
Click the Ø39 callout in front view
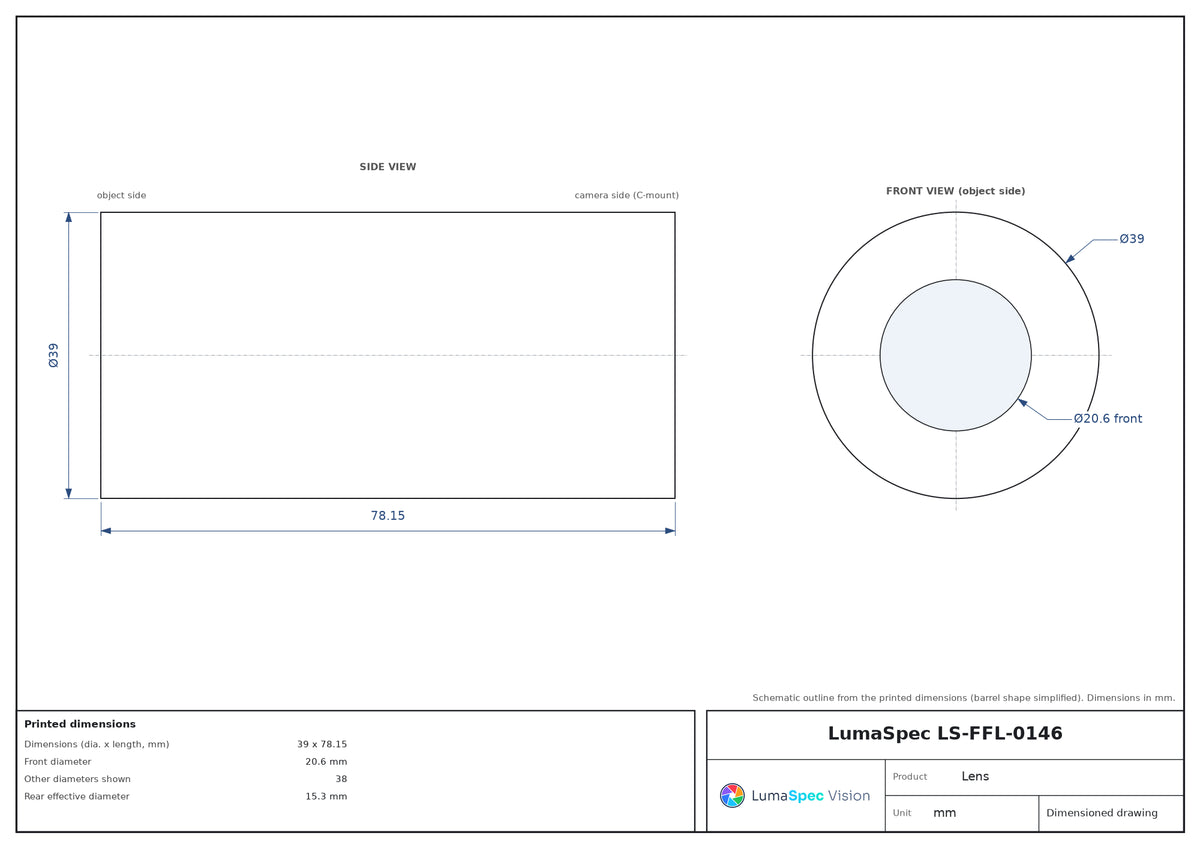pyautogui.click(x=1132, y=239)
